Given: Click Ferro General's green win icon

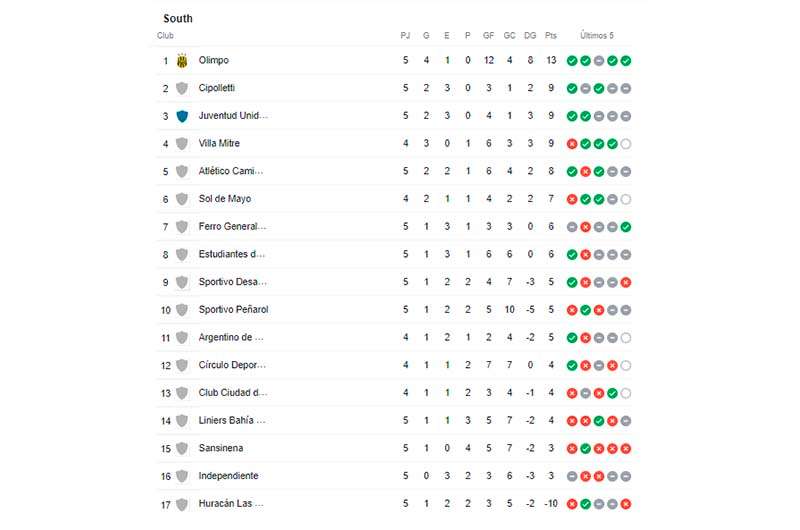Looking at the screenshot, I should (626, 227).
